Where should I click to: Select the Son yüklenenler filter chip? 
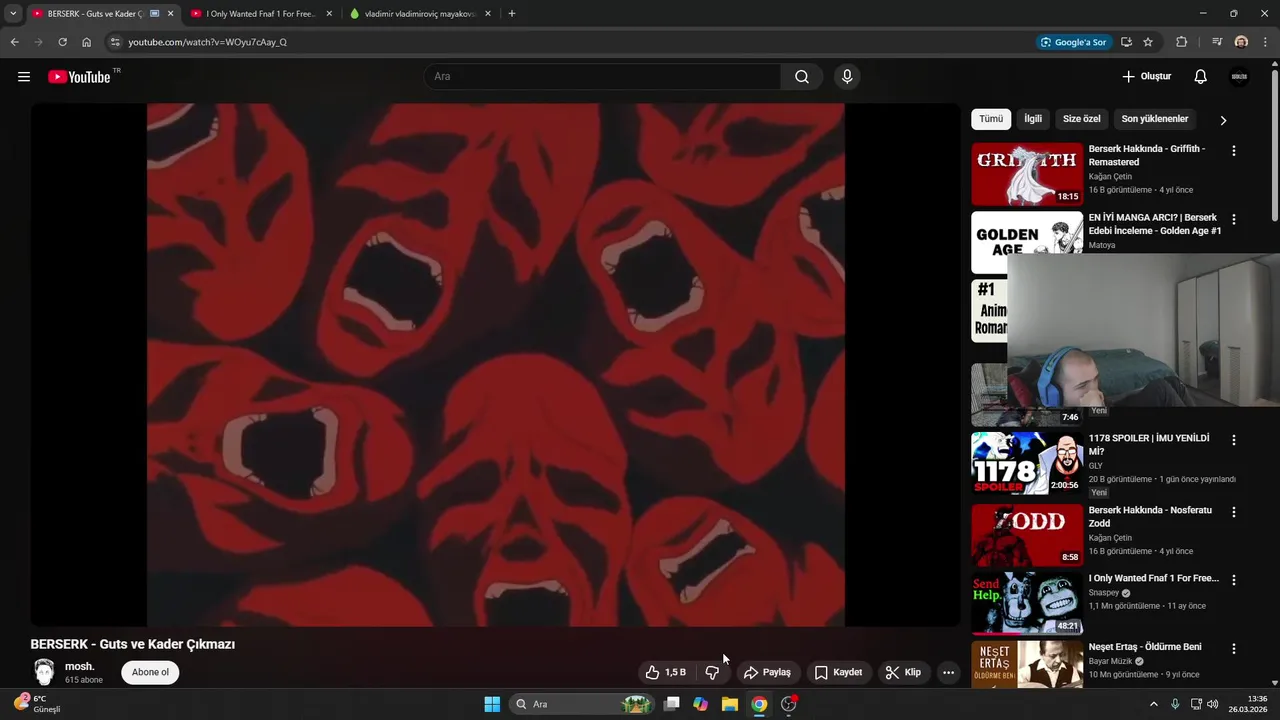tap(1155, 119)
